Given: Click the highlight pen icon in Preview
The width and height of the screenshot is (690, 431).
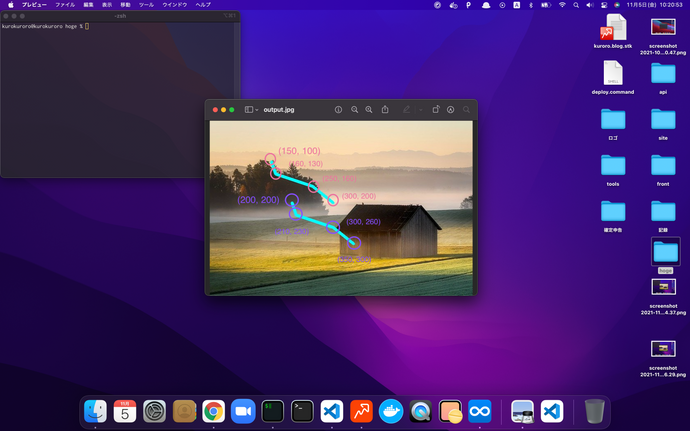Looking at the screenshot, I should 406,110.
